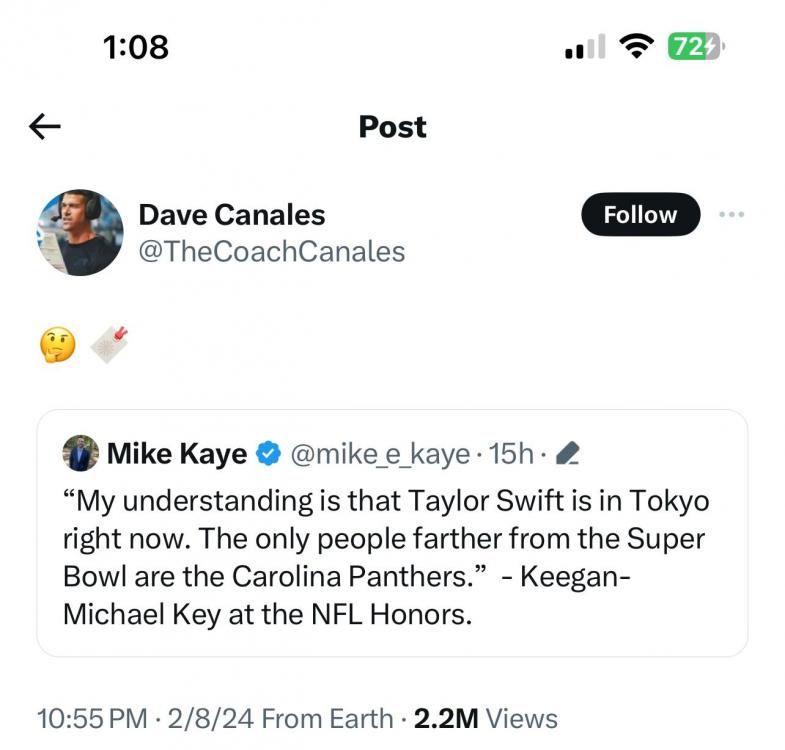
Task: Tap the 15h timestamp on the quoted post
Action: click(x=513, y=454)
